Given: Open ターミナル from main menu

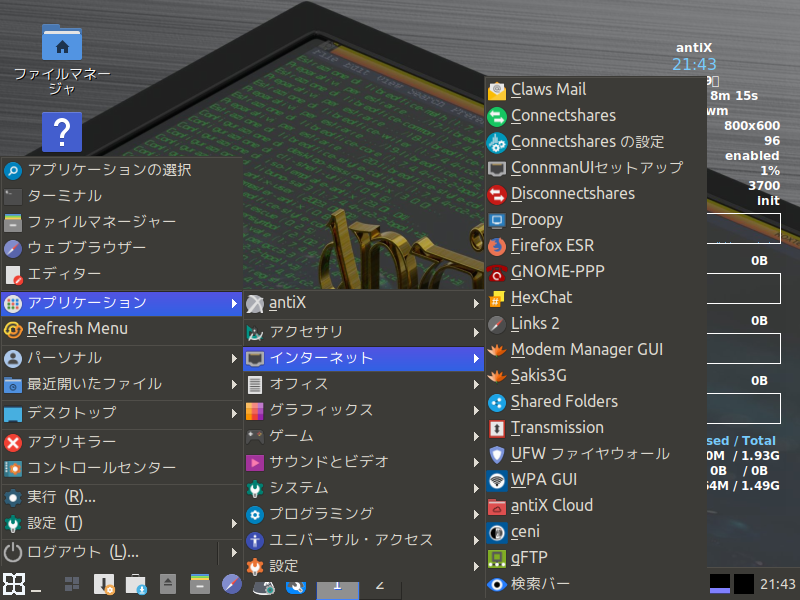Looking at the screenshot, I should [x=121, y=196].
